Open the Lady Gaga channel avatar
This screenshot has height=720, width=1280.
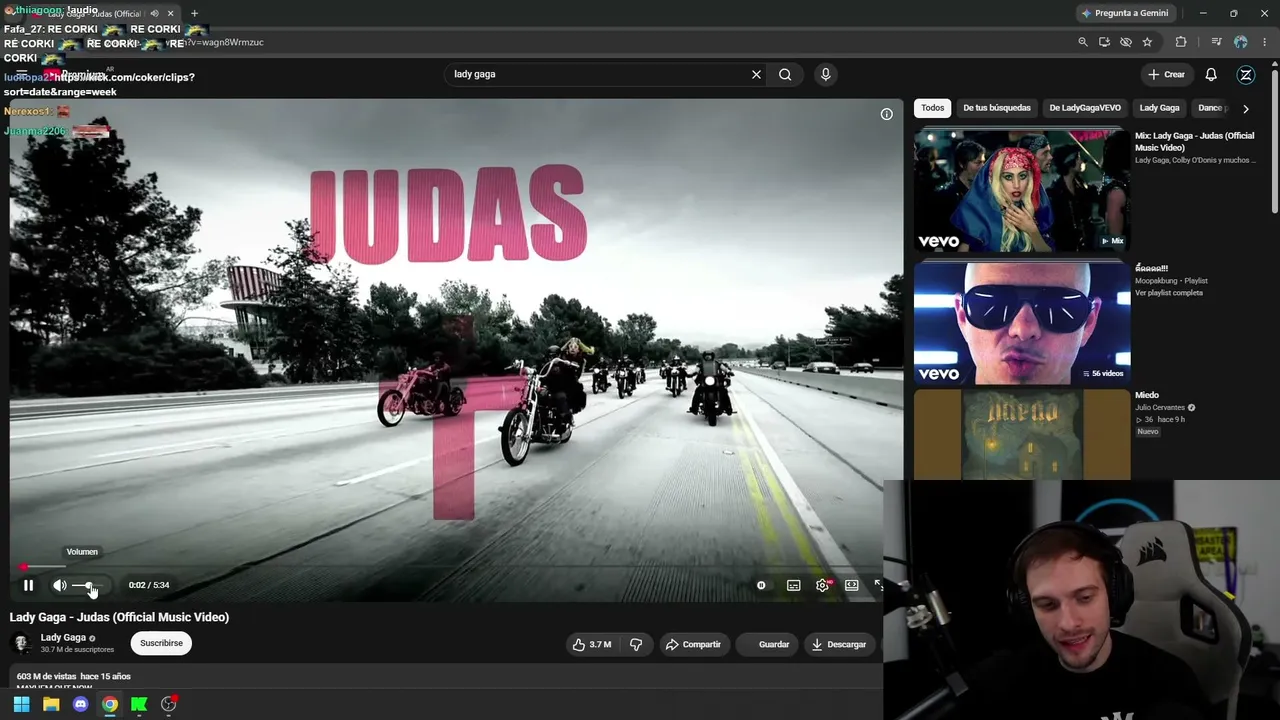click(21, 643)
